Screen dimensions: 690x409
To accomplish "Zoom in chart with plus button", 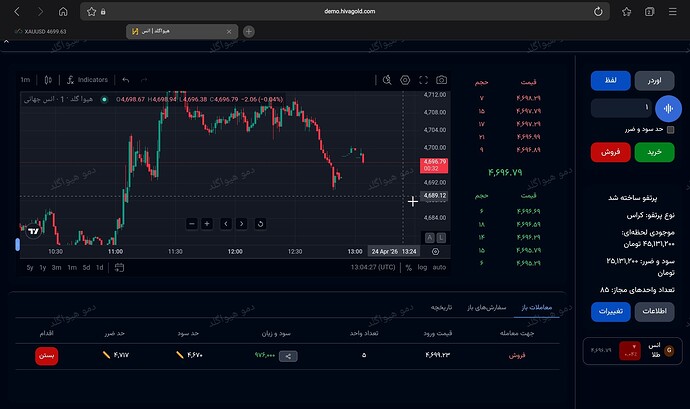I will pyautogui.click(x=207, y=224).
